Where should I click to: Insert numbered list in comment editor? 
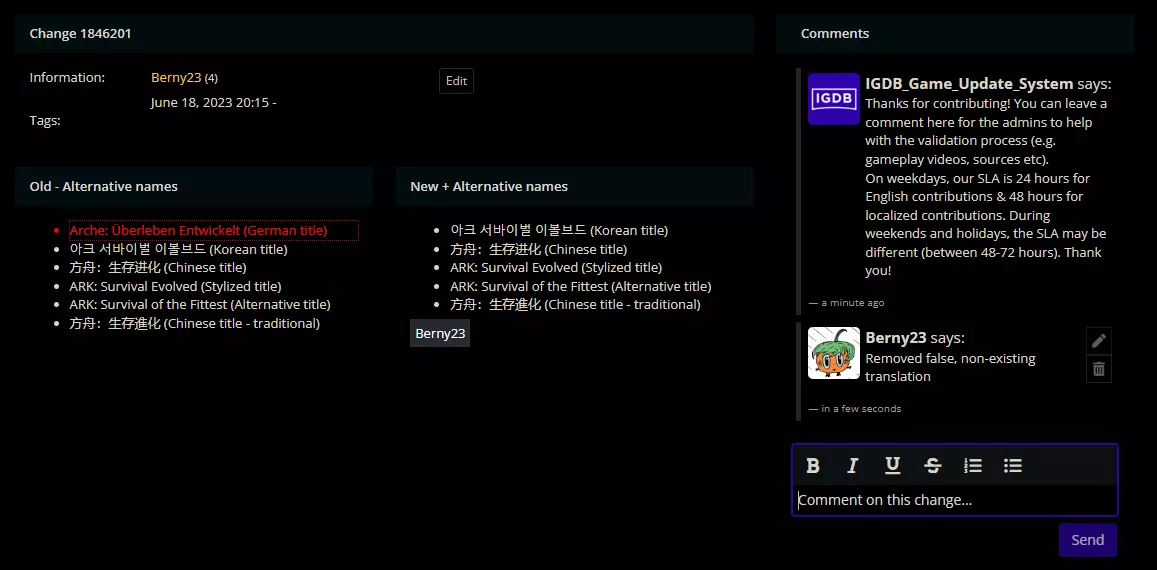coord(973,465)
